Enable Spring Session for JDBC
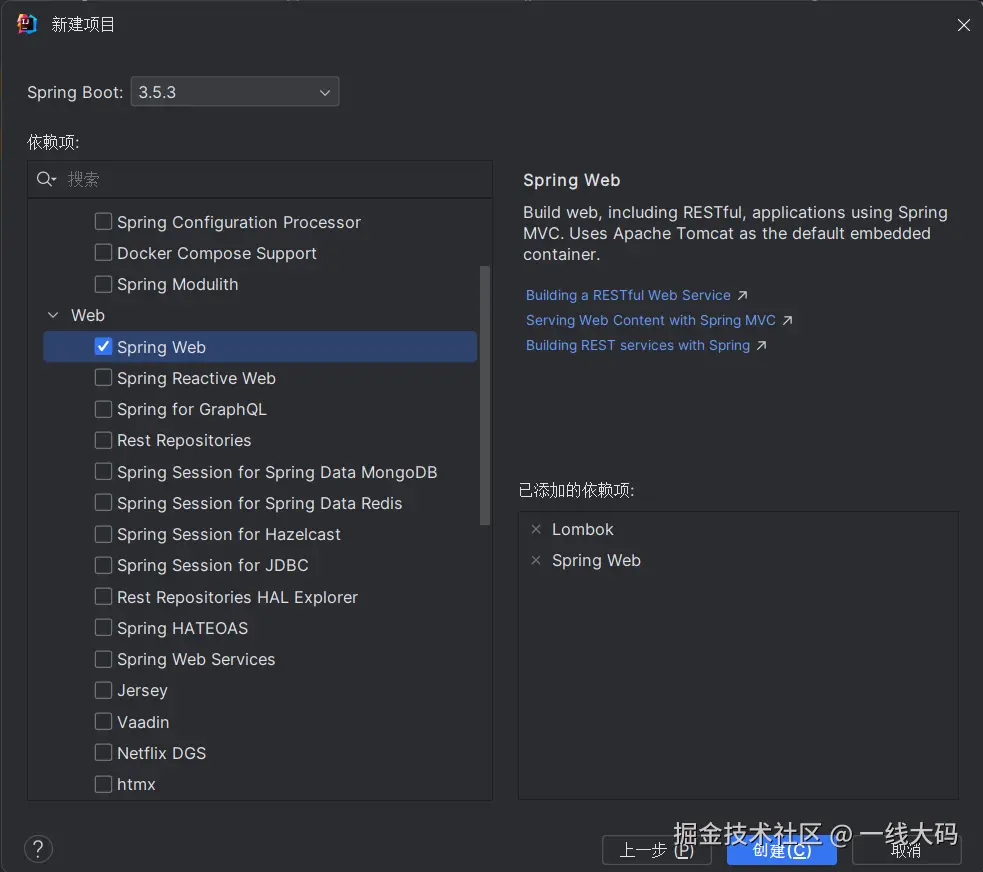This screenshot has height=872, width=983. [103, 565]
